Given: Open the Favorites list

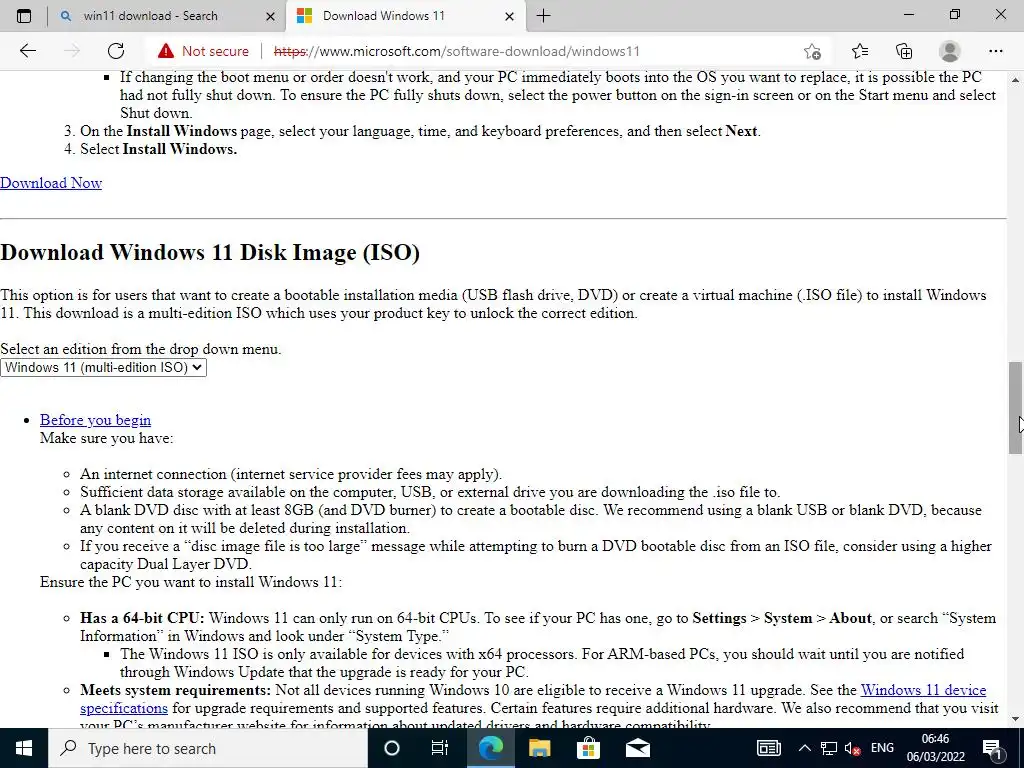Looking at the screenshot, I should point(860,51).
